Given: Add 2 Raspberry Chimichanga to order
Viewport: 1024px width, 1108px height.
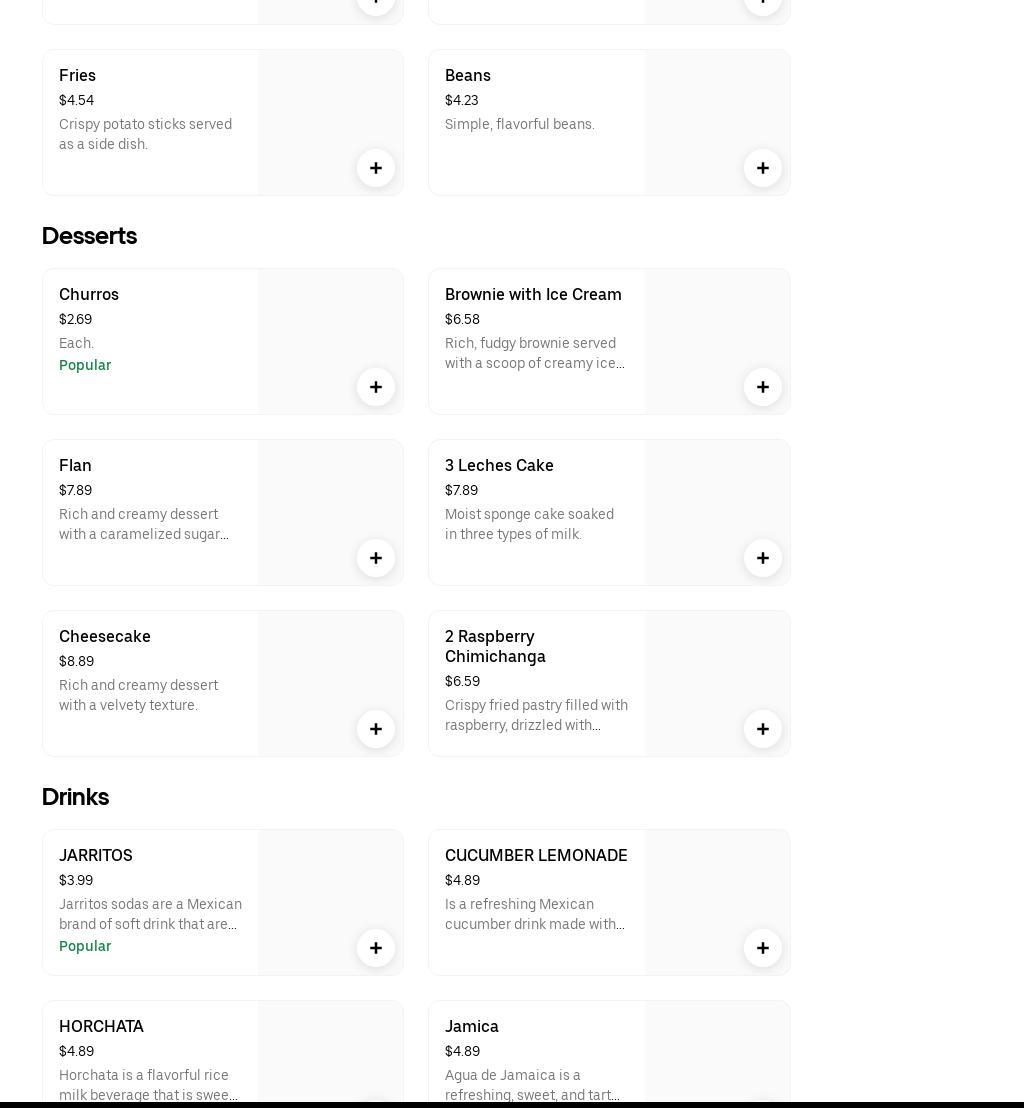Looking at the screenshot, I should point(762,729).
